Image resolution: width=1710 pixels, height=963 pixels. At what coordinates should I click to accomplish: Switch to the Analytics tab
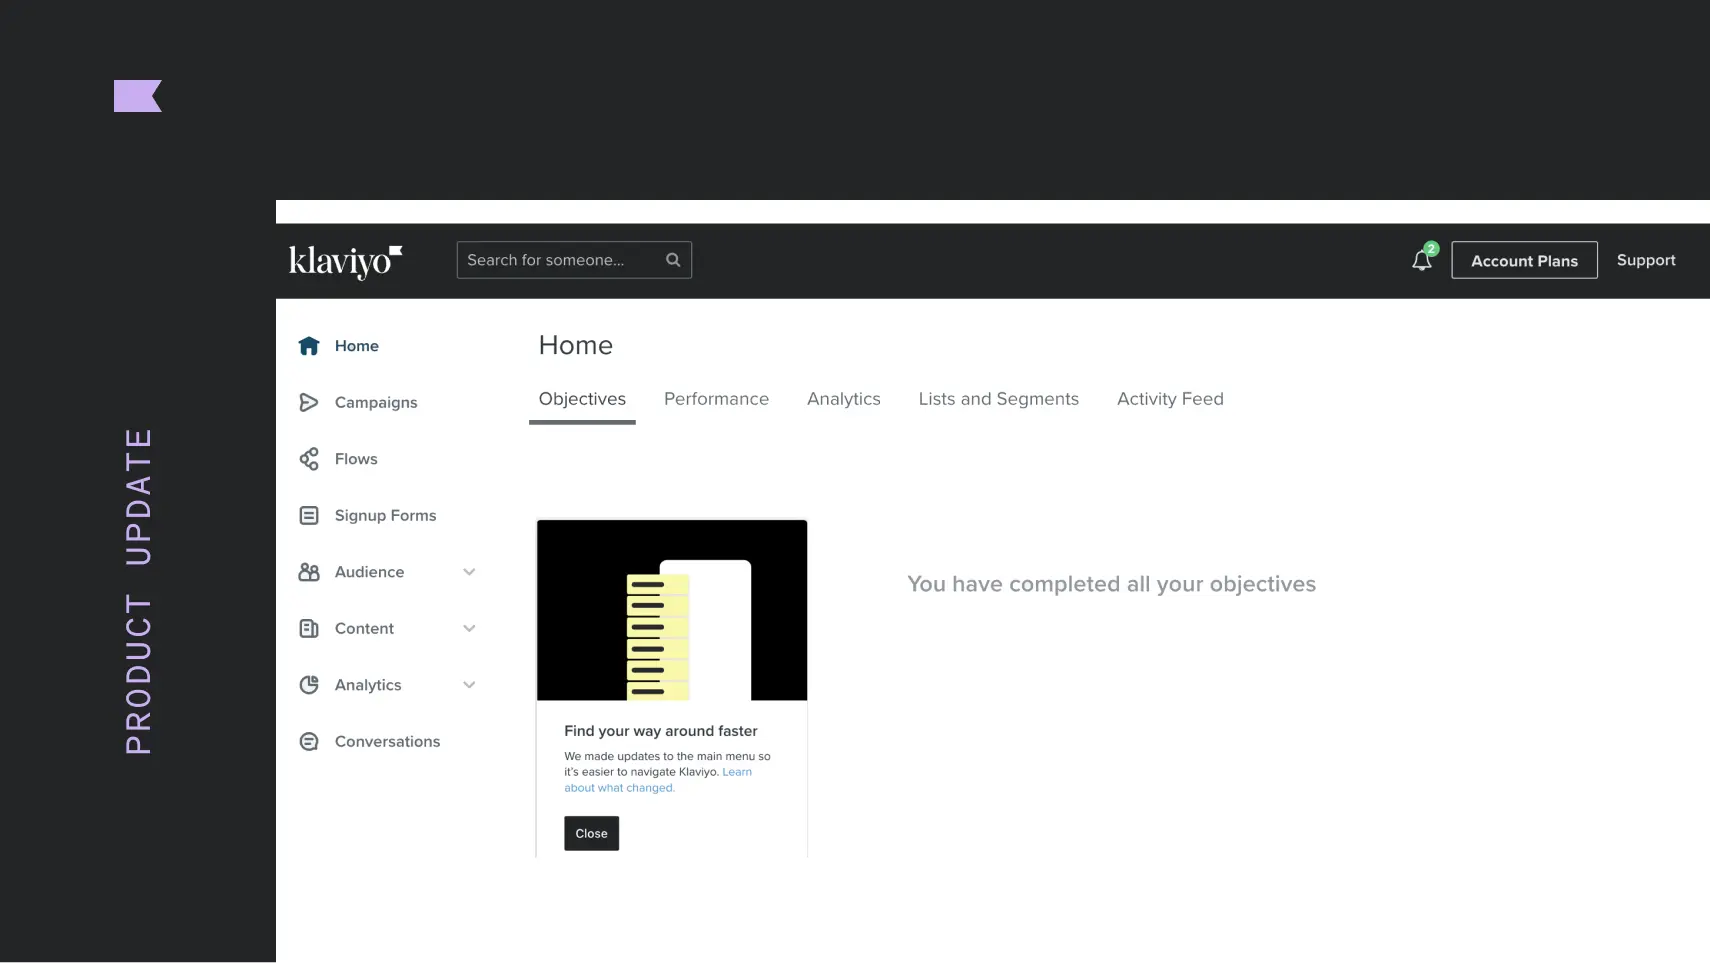click(844, 399)
